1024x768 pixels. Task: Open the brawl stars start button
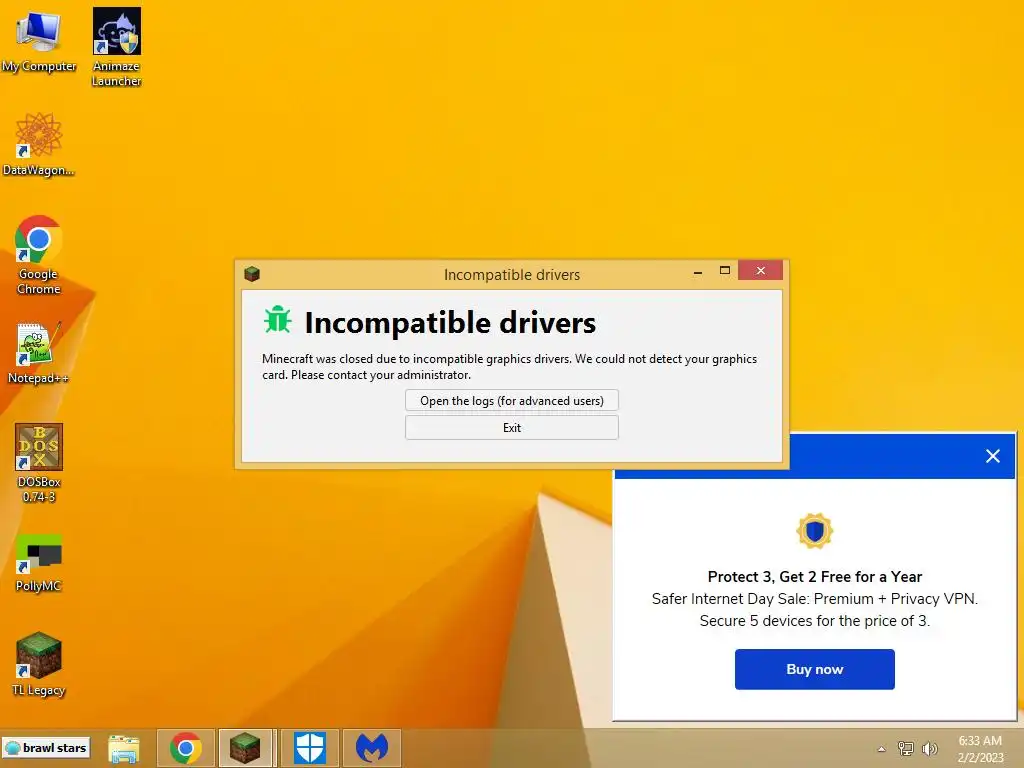click(46, 748)
